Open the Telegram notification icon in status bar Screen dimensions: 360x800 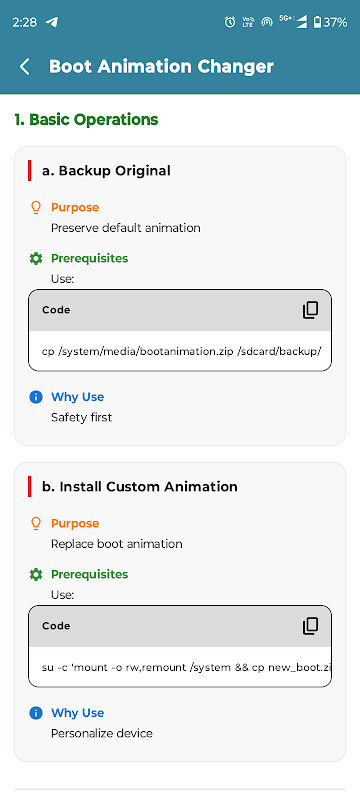(52, 22)
